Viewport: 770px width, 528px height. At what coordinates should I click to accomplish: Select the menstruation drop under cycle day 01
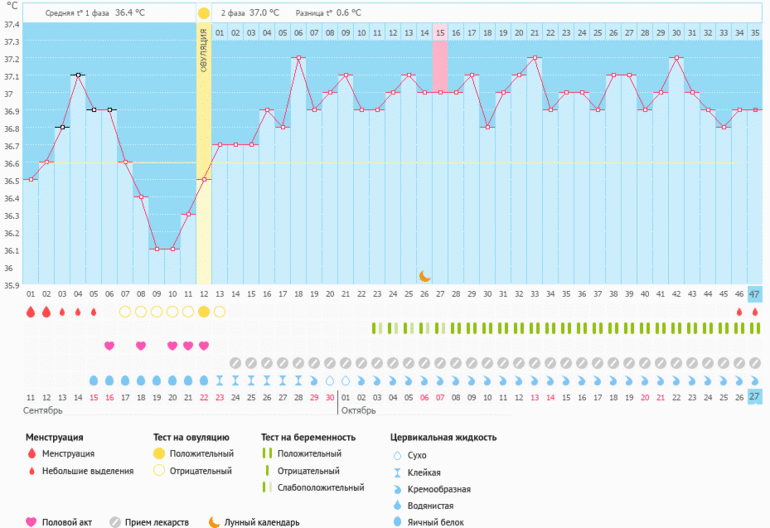[x=31, y=311]
